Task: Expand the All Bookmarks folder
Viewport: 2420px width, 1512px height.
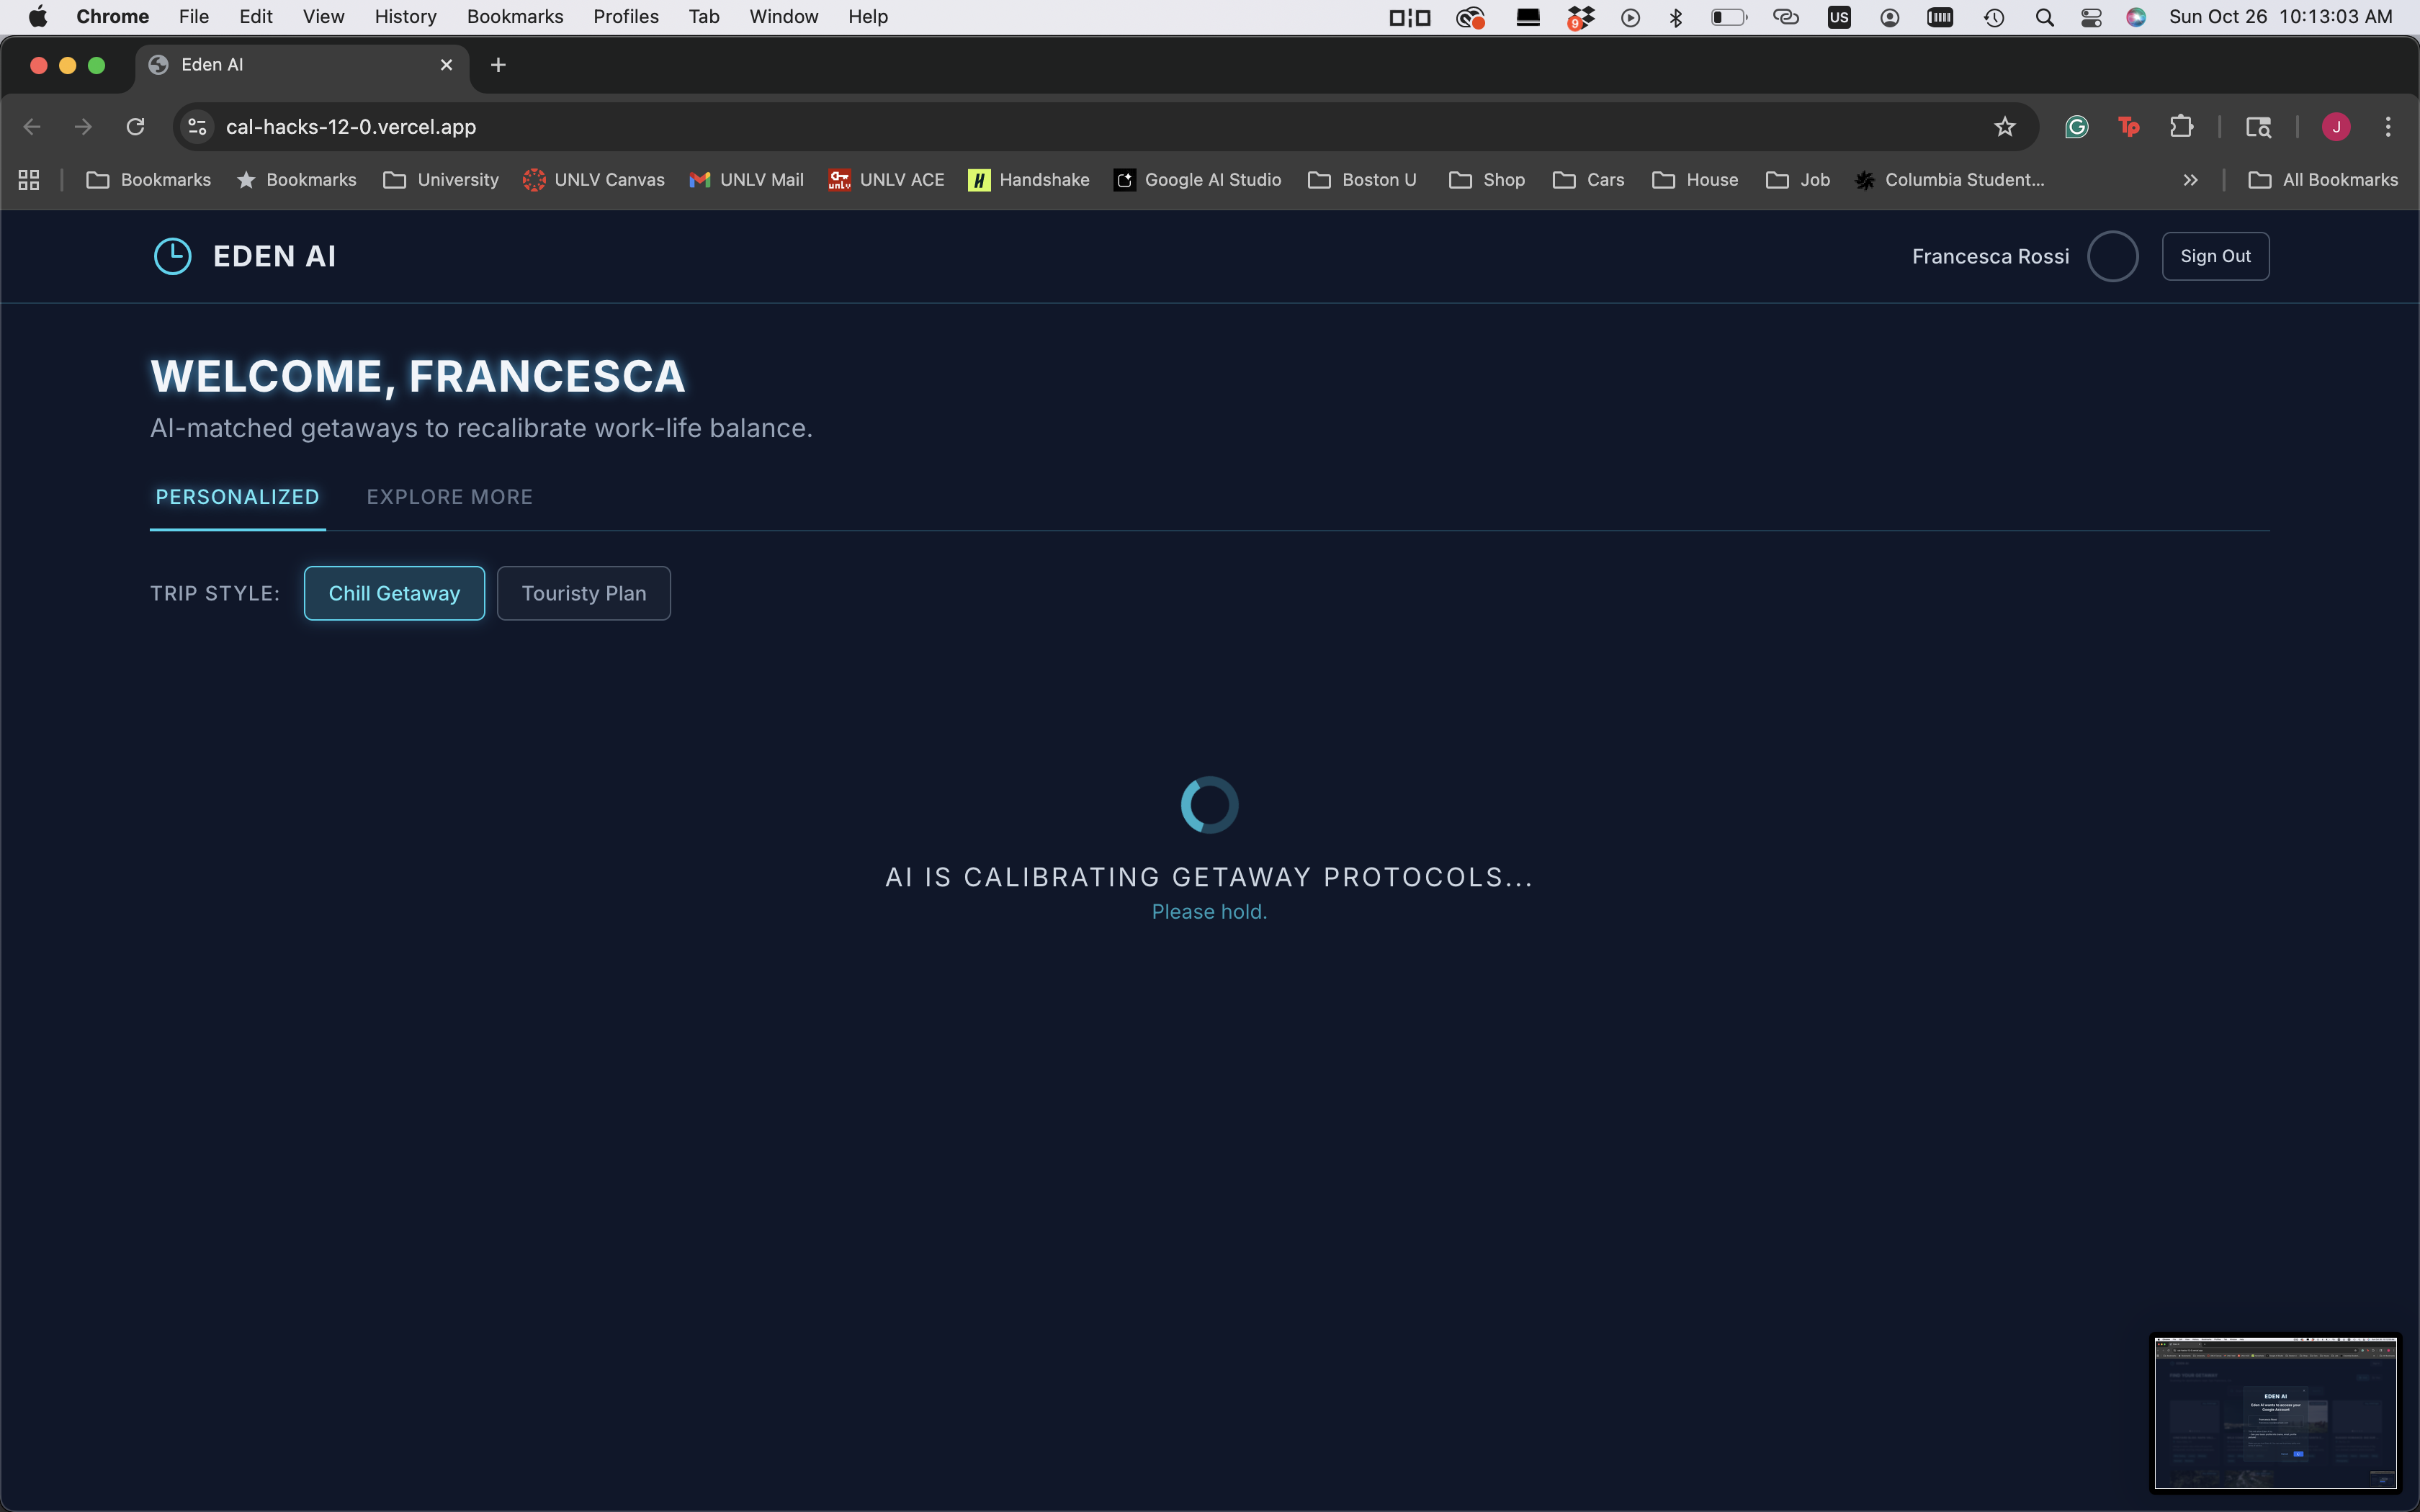Action: pos(2323,180)
